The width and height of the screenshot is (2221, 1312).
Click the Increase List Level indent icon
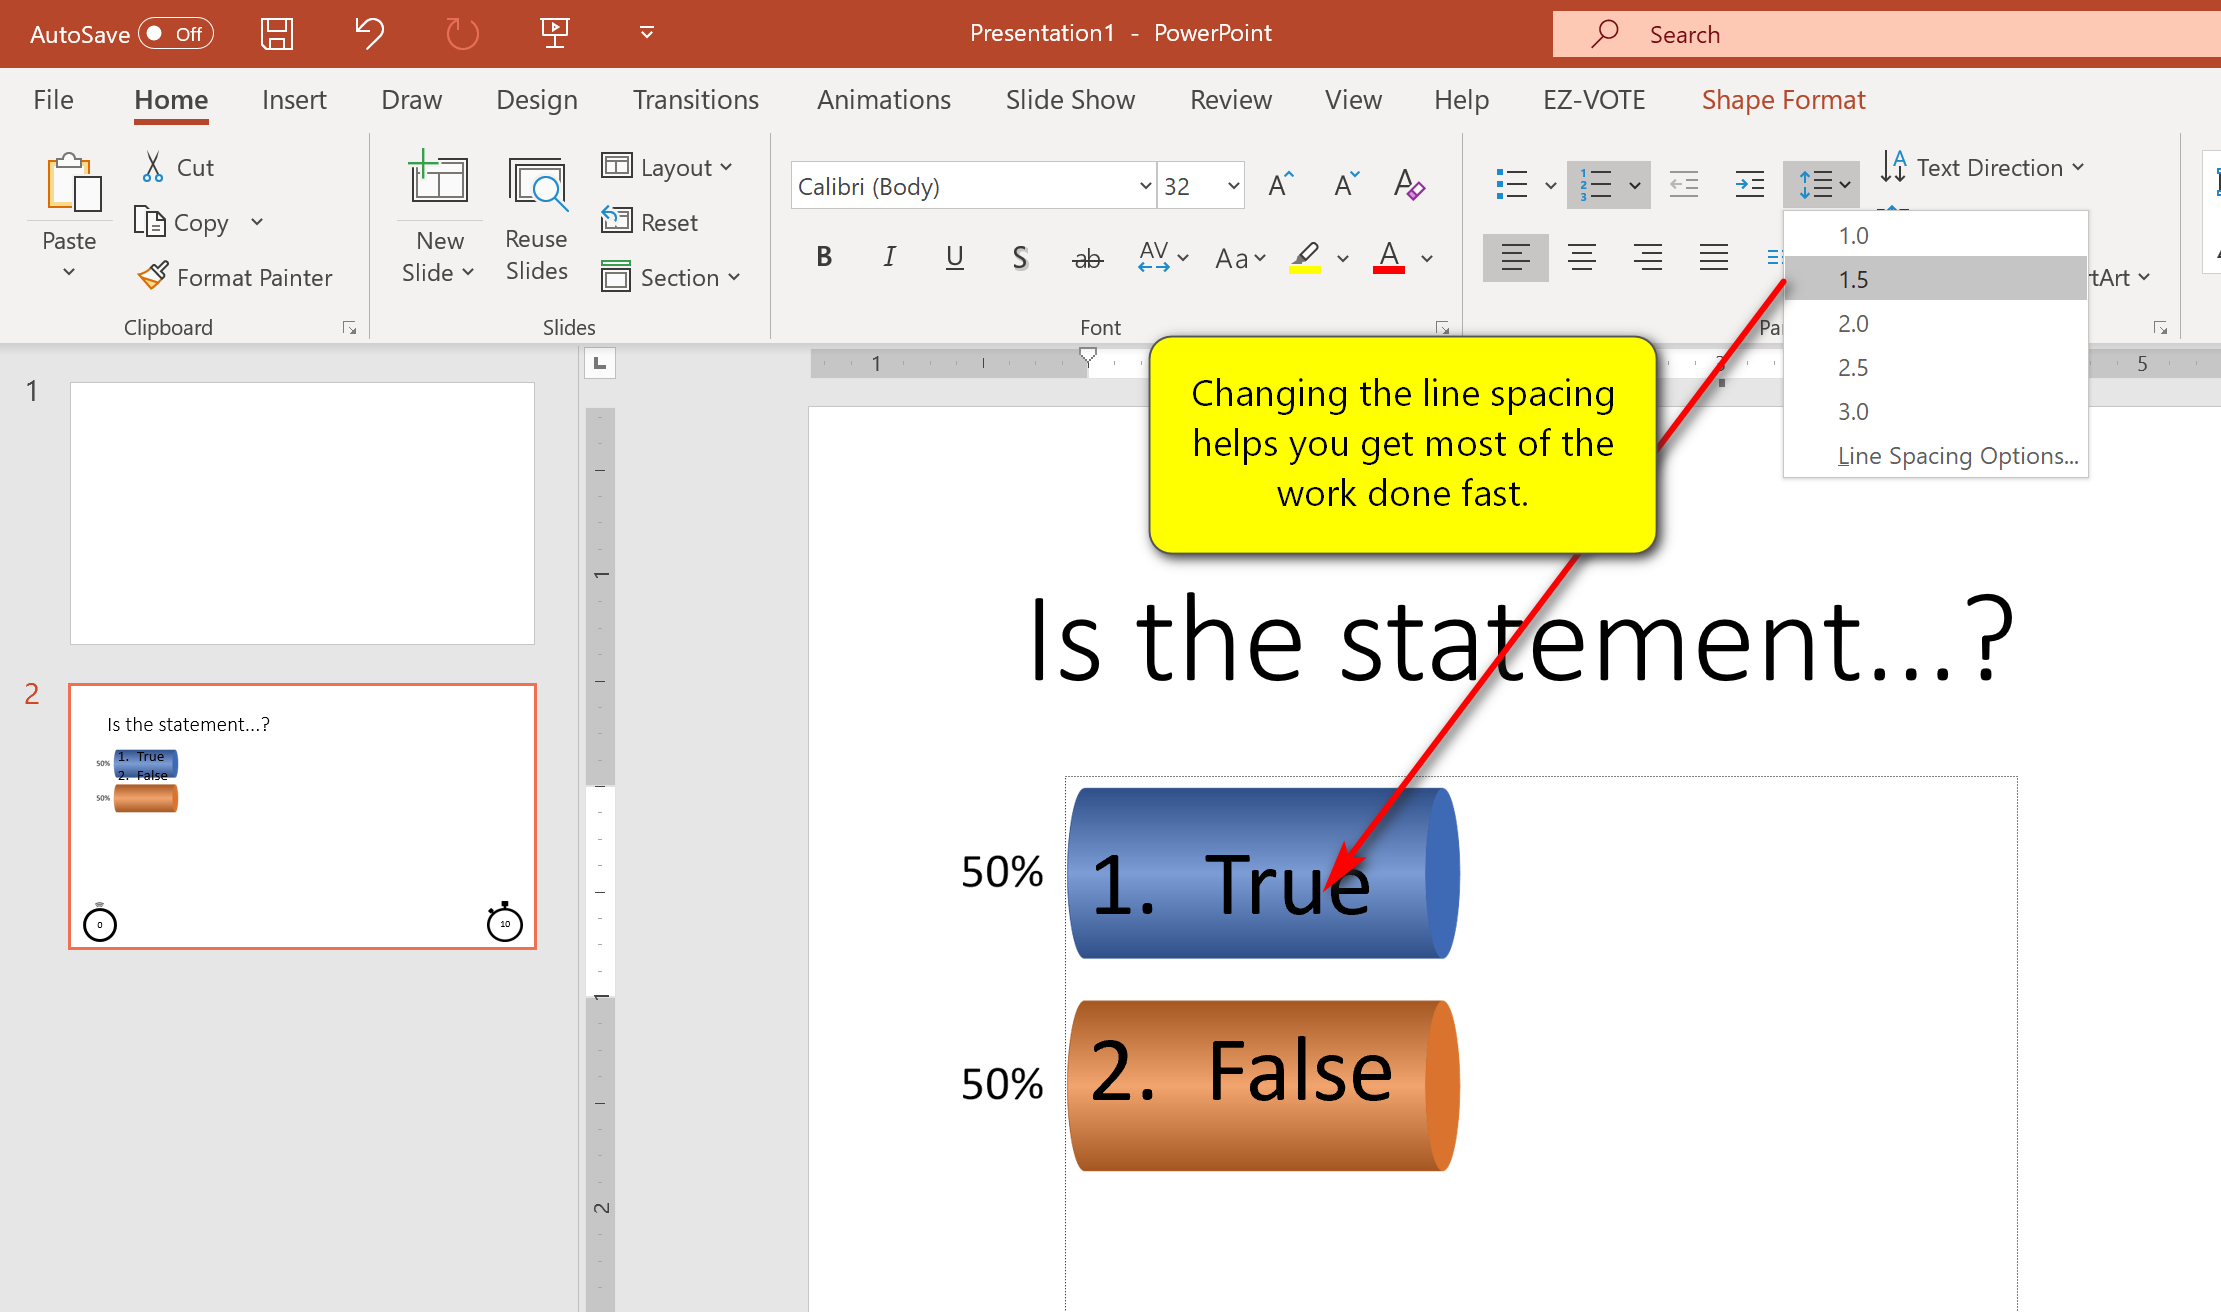pos(1749,185)
